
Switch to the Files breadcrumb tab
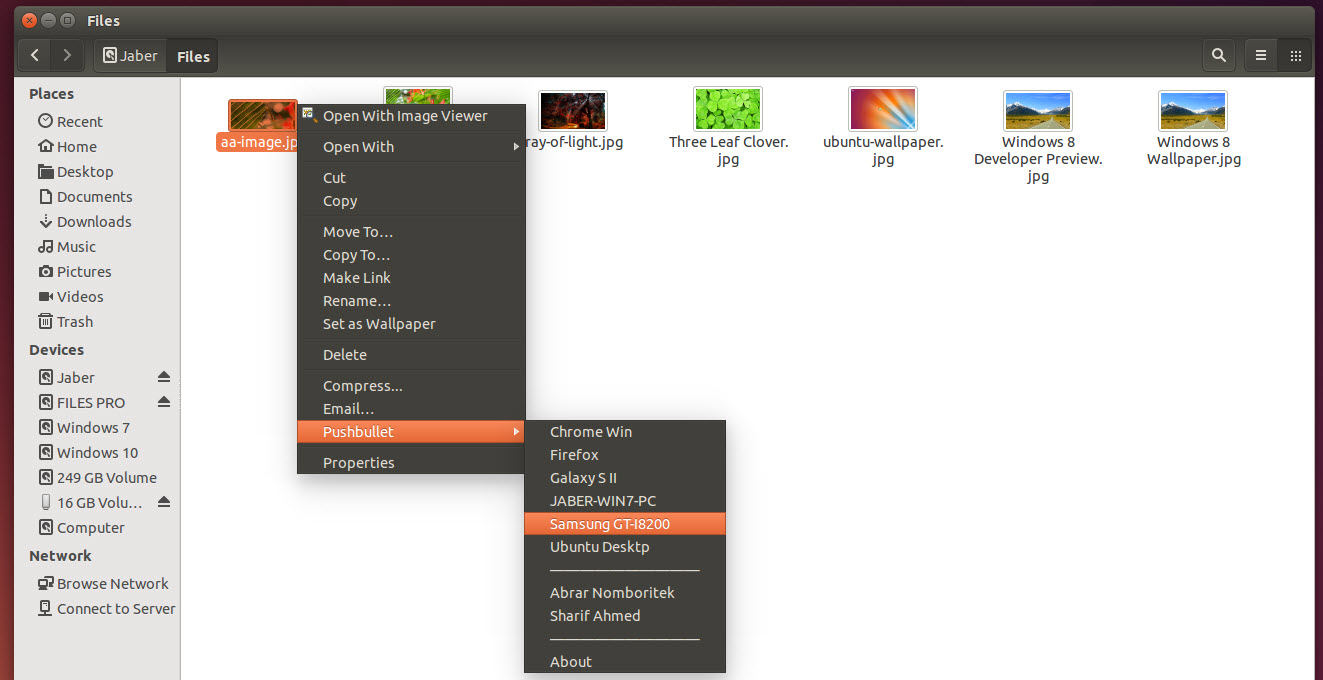(191, 56)
